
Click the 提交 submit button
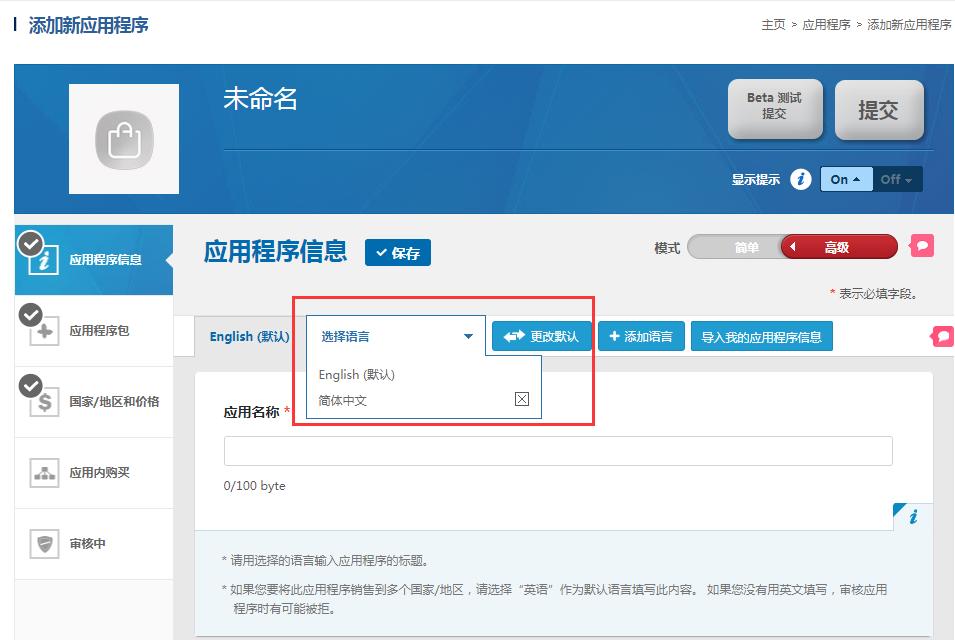tap(879, 111)
